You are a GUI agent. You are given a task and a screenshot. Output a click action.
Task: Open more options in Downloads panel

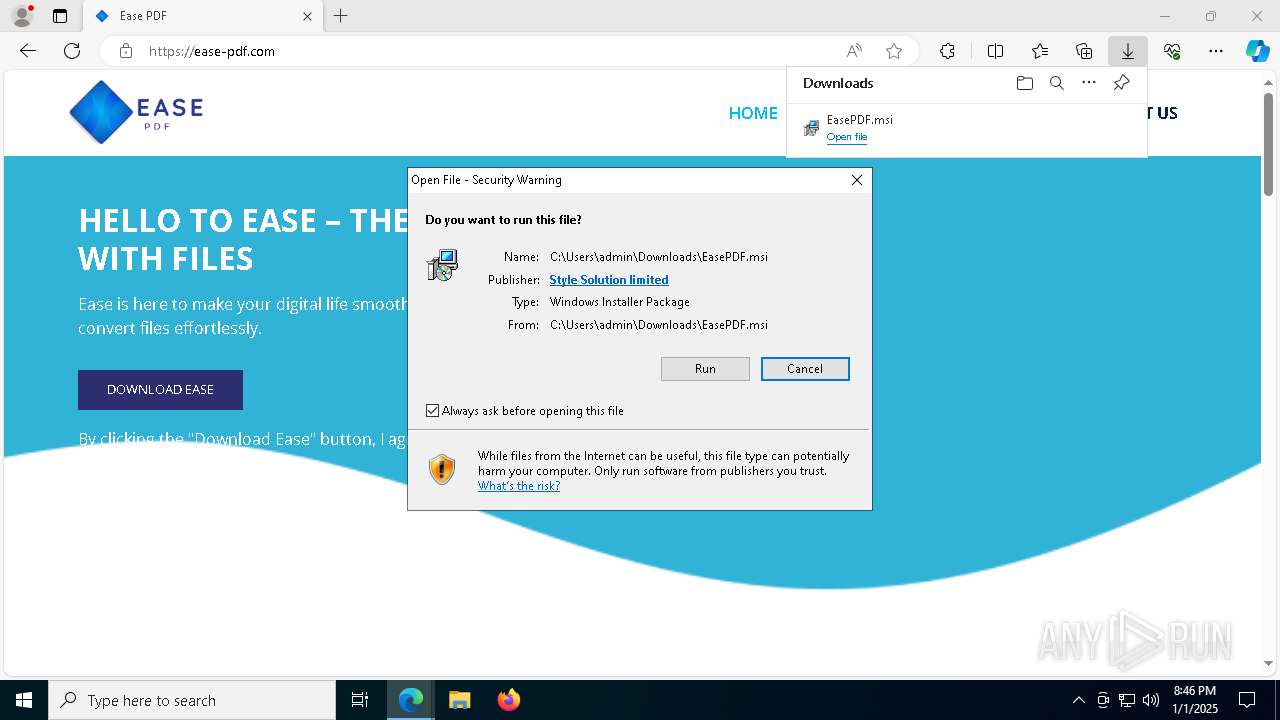1089,83
